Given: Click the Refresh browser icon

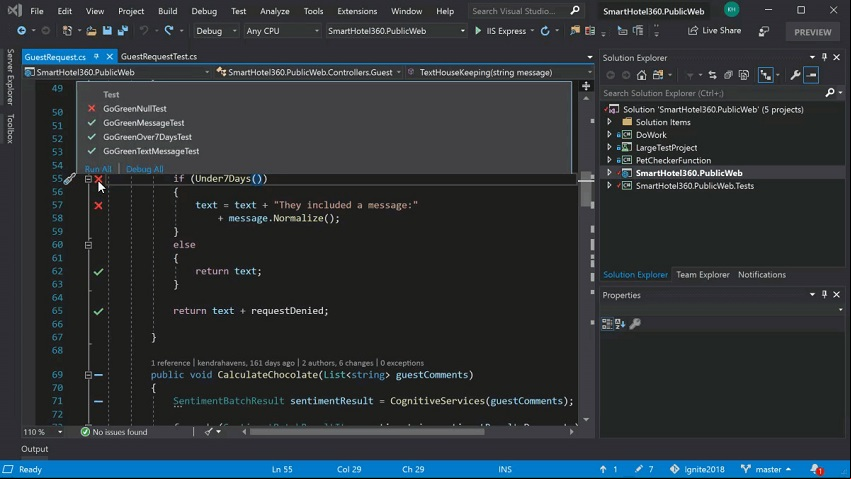Looking at the screenshot, I should coord(545,31).
